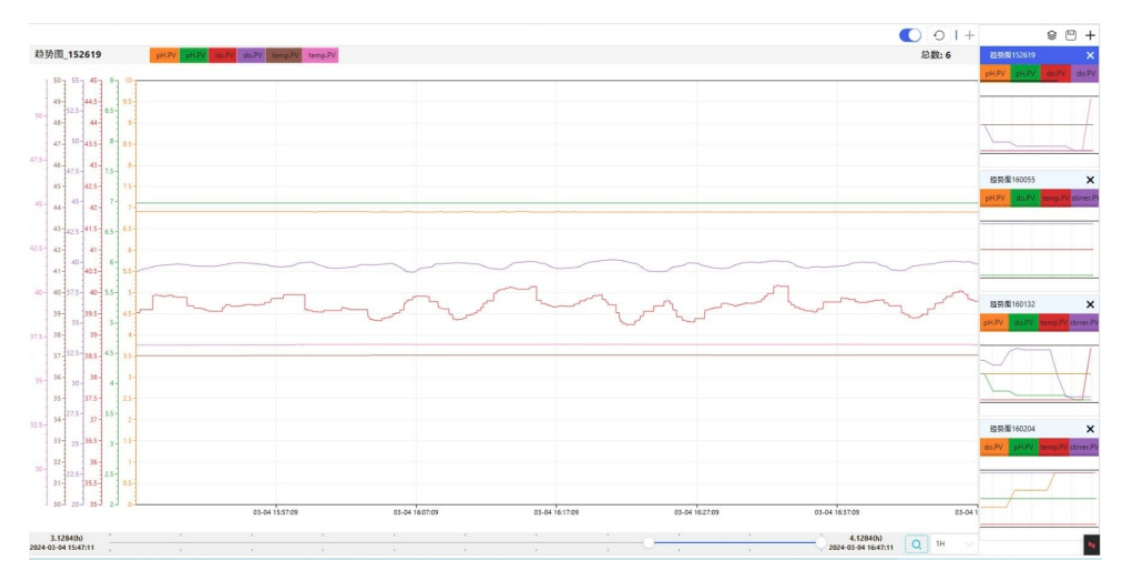This screenshot has width=1121, height=580.
Task: Click the left handle of time range slider
Action: [x=649, y=542]
